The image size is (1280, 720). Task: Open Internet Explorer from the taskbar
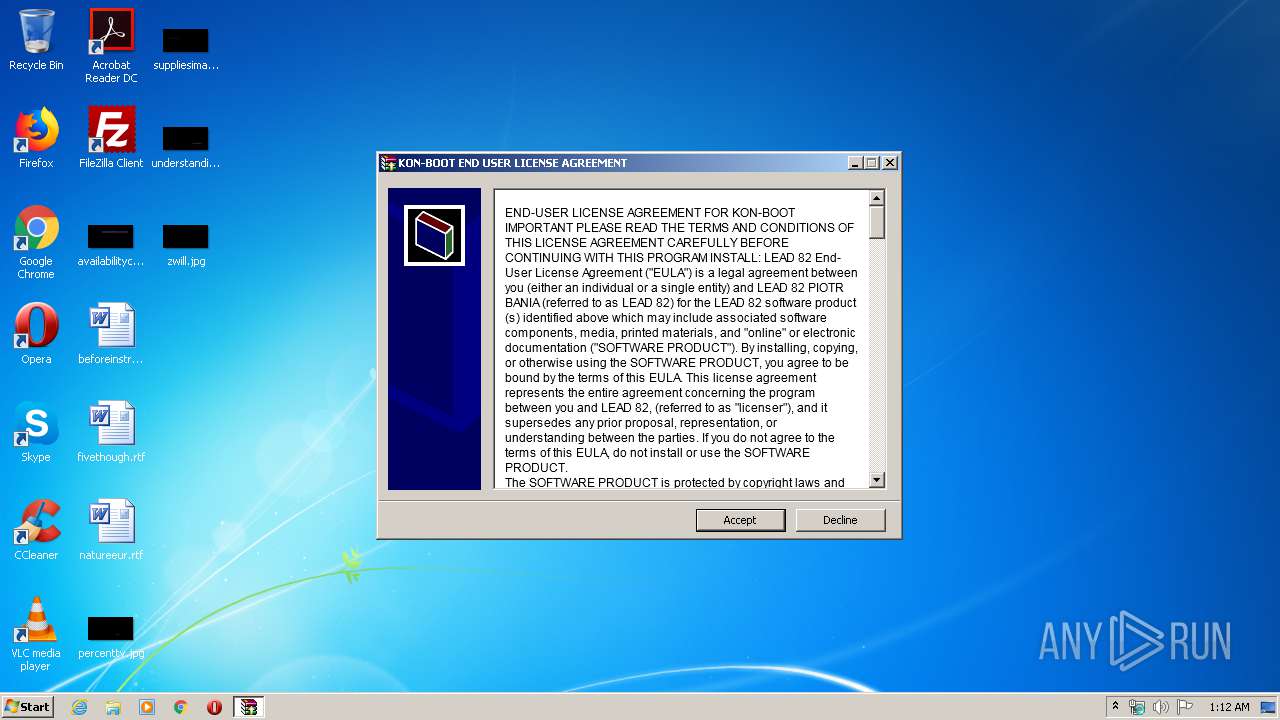point(79,707)
